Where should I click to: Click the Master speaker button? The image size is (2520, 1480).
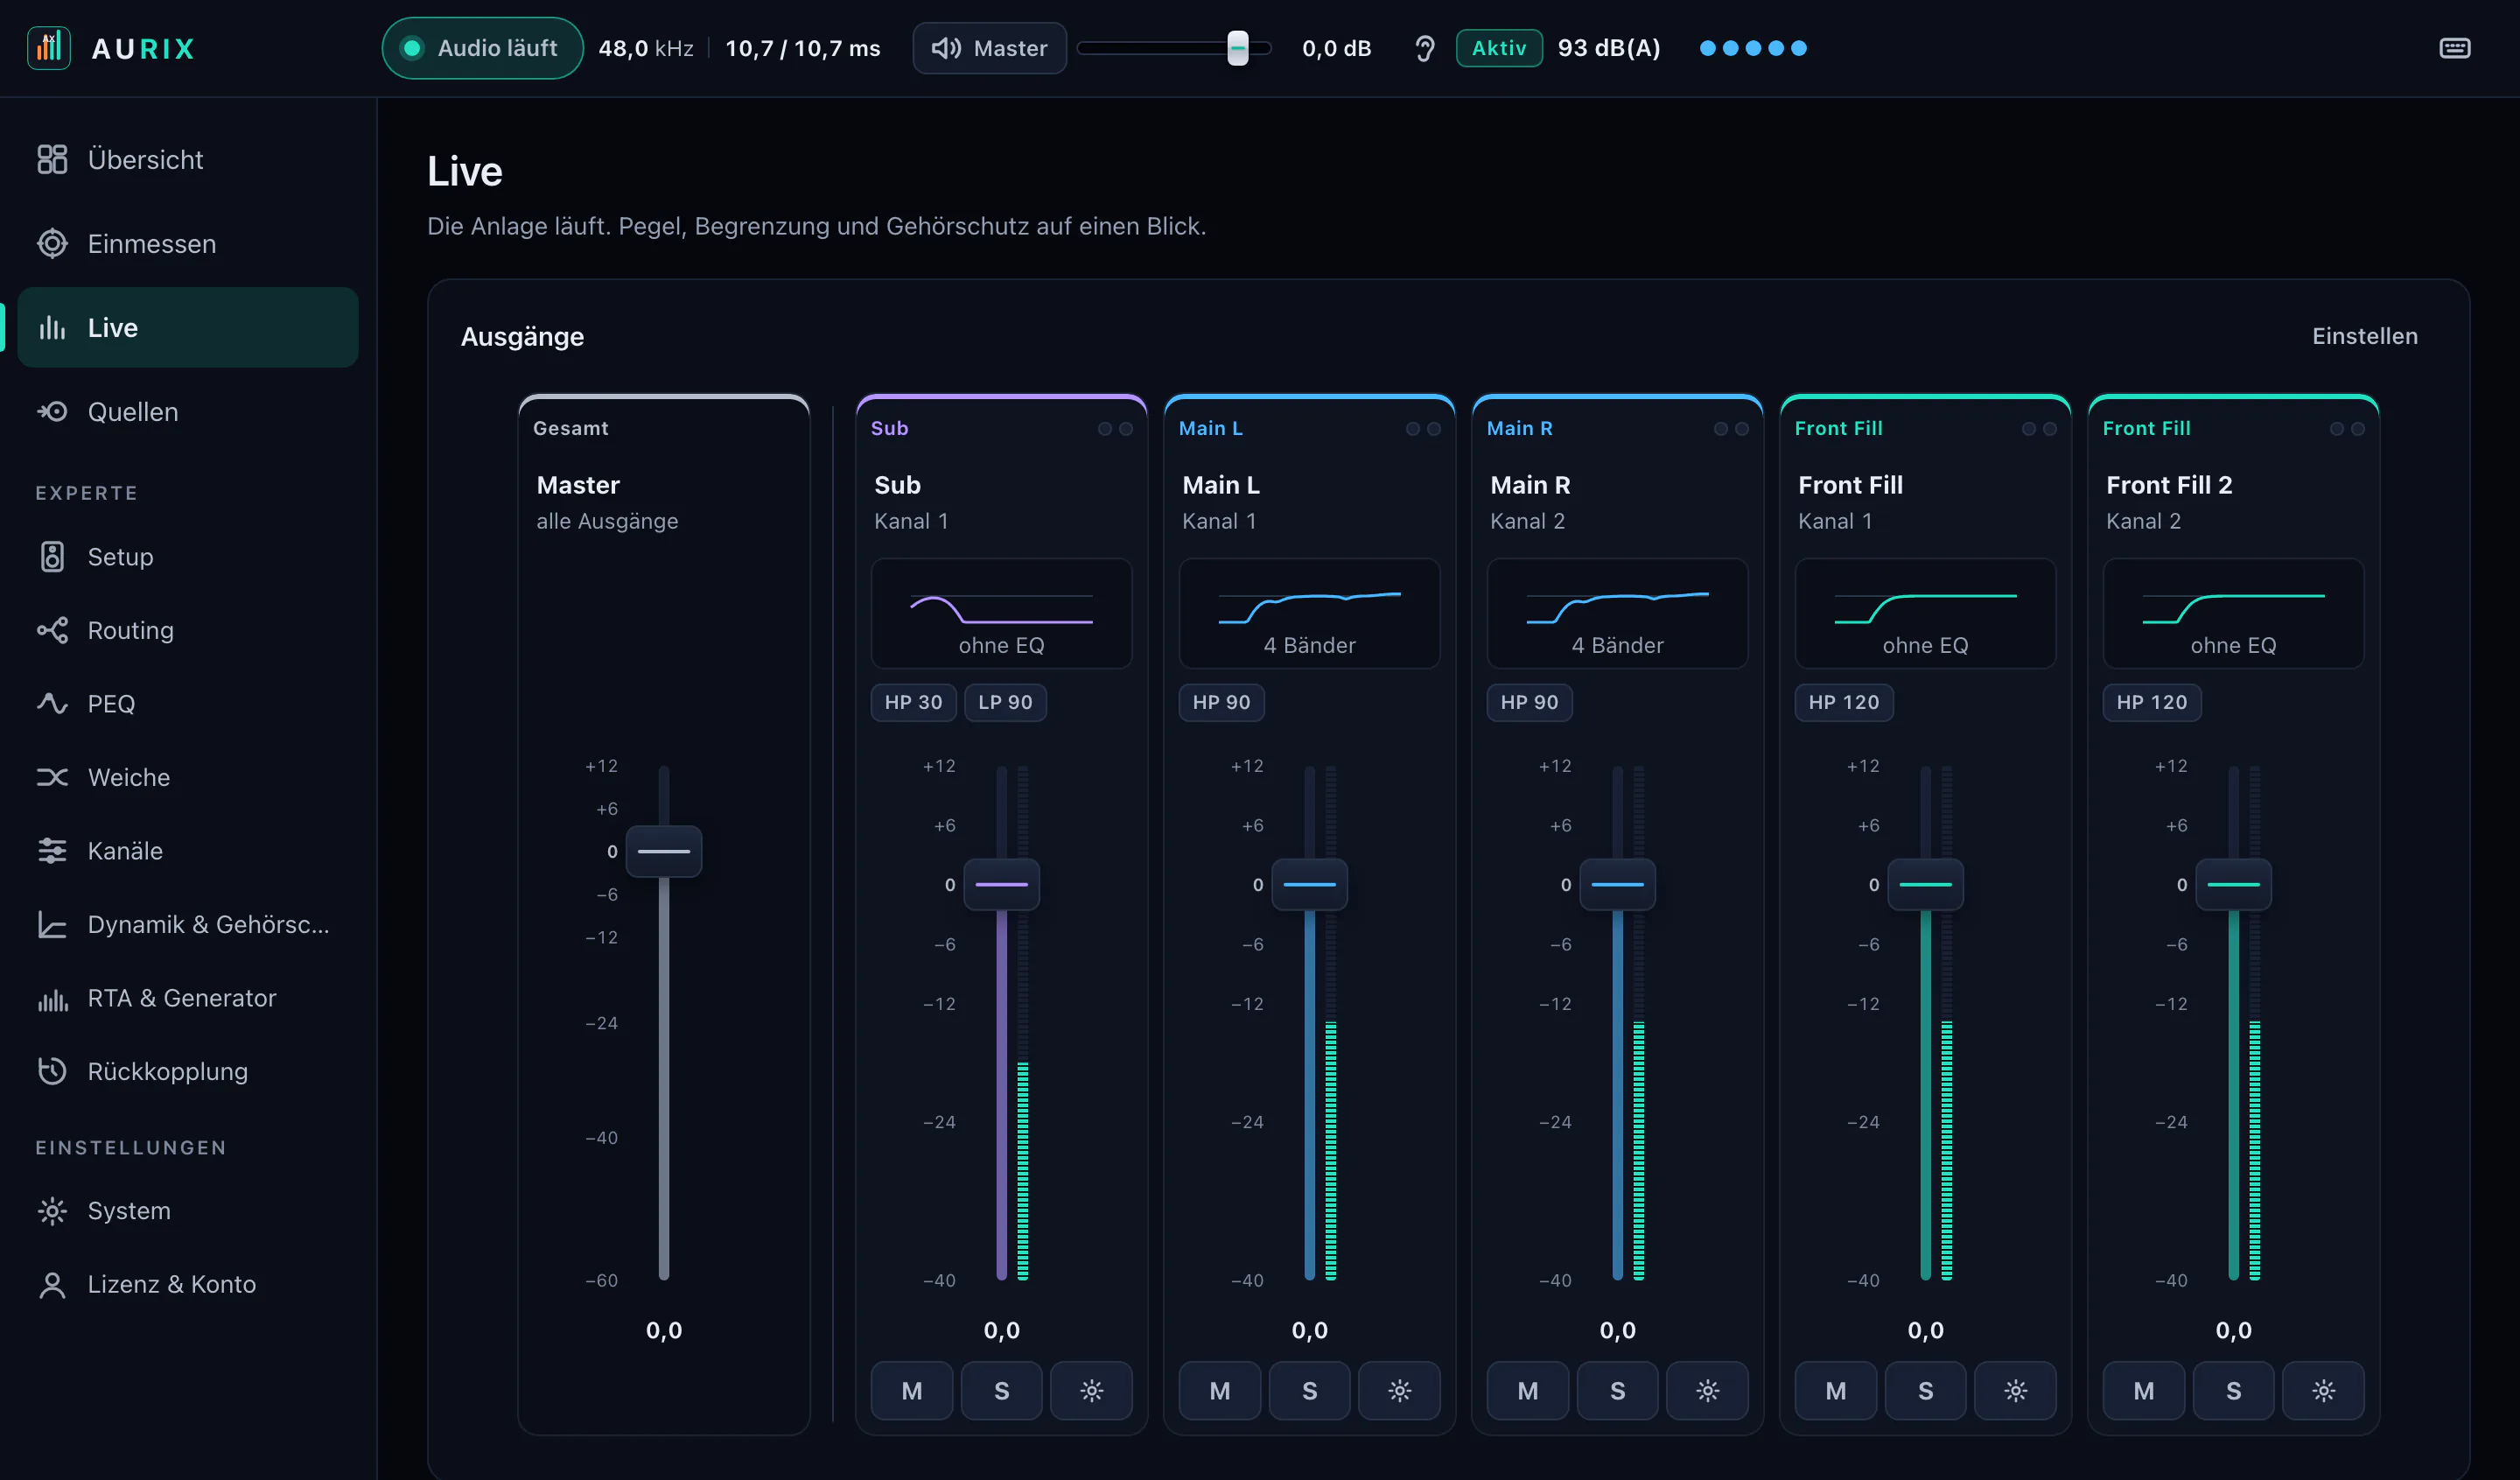[x=989, y=48]
